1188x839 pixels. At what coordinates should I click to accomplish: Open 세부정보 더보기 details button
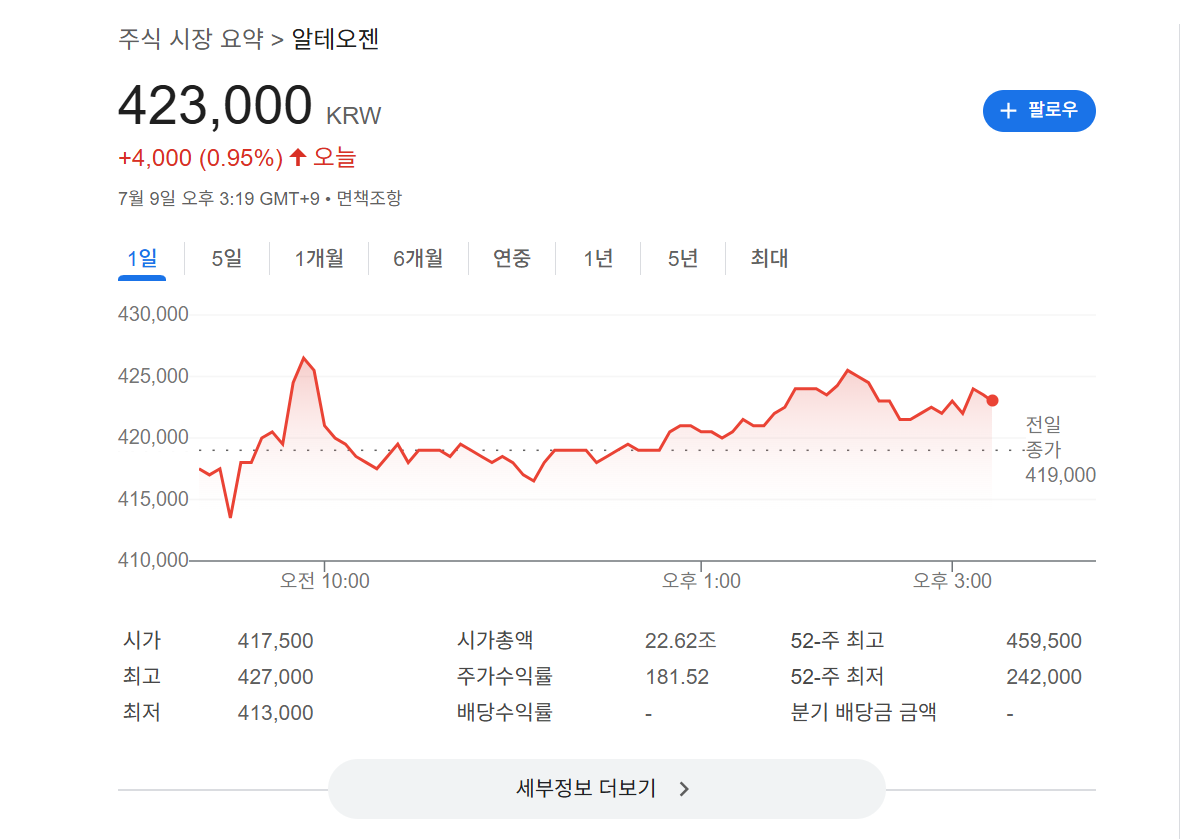tap(606, 788)
